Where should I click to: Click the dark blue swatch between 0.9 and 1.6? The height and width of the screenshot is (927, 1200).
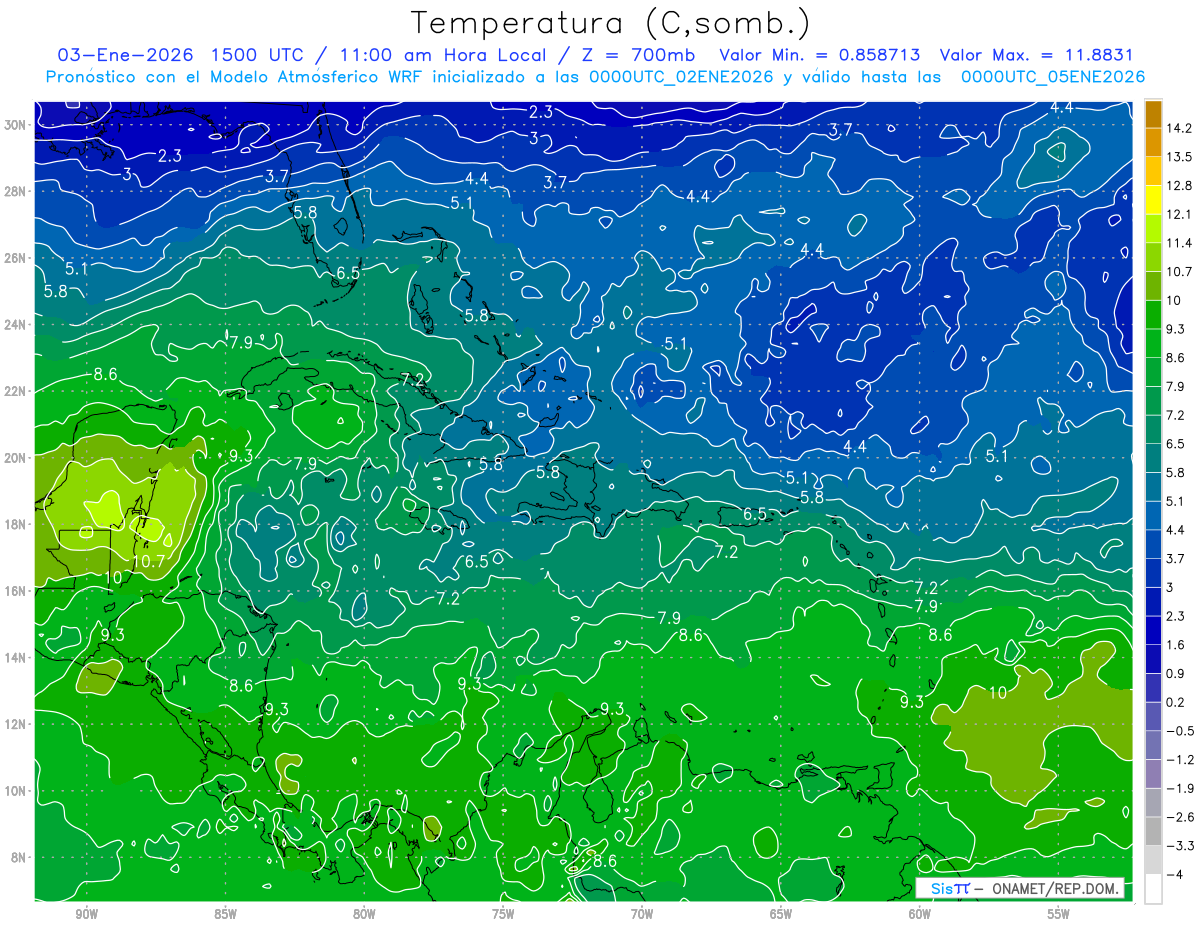pos(1153,659)
